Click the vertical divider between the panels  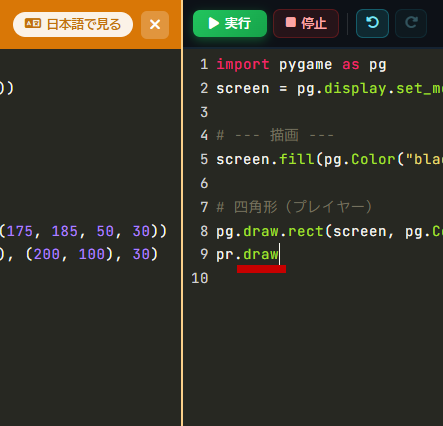click(x=182, y=213)
